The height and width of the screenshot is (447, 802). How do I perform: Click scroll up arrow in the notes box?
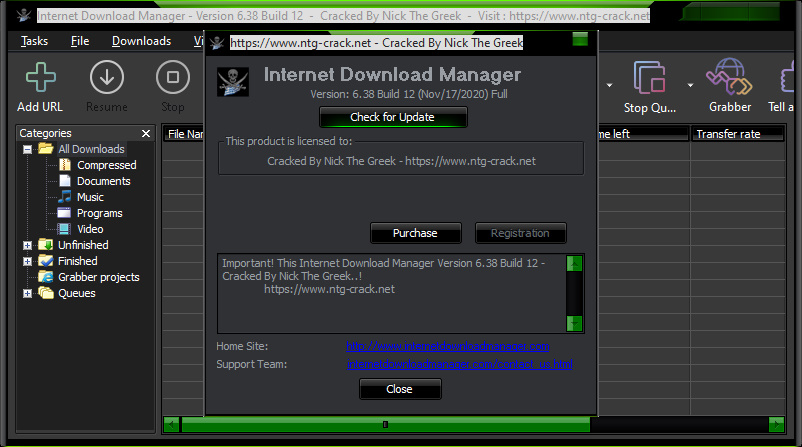click(x=574, y=263)
